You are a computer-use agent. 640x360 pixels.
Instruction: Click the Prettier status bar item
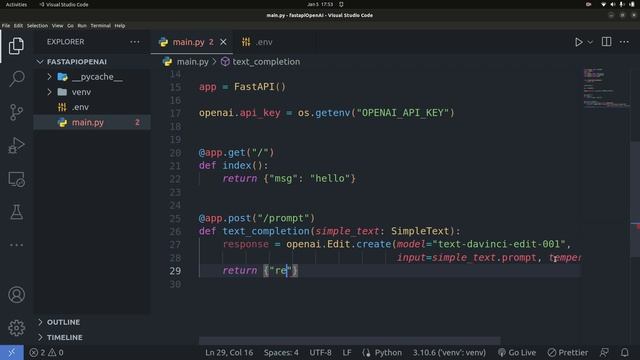coord(568,353)
